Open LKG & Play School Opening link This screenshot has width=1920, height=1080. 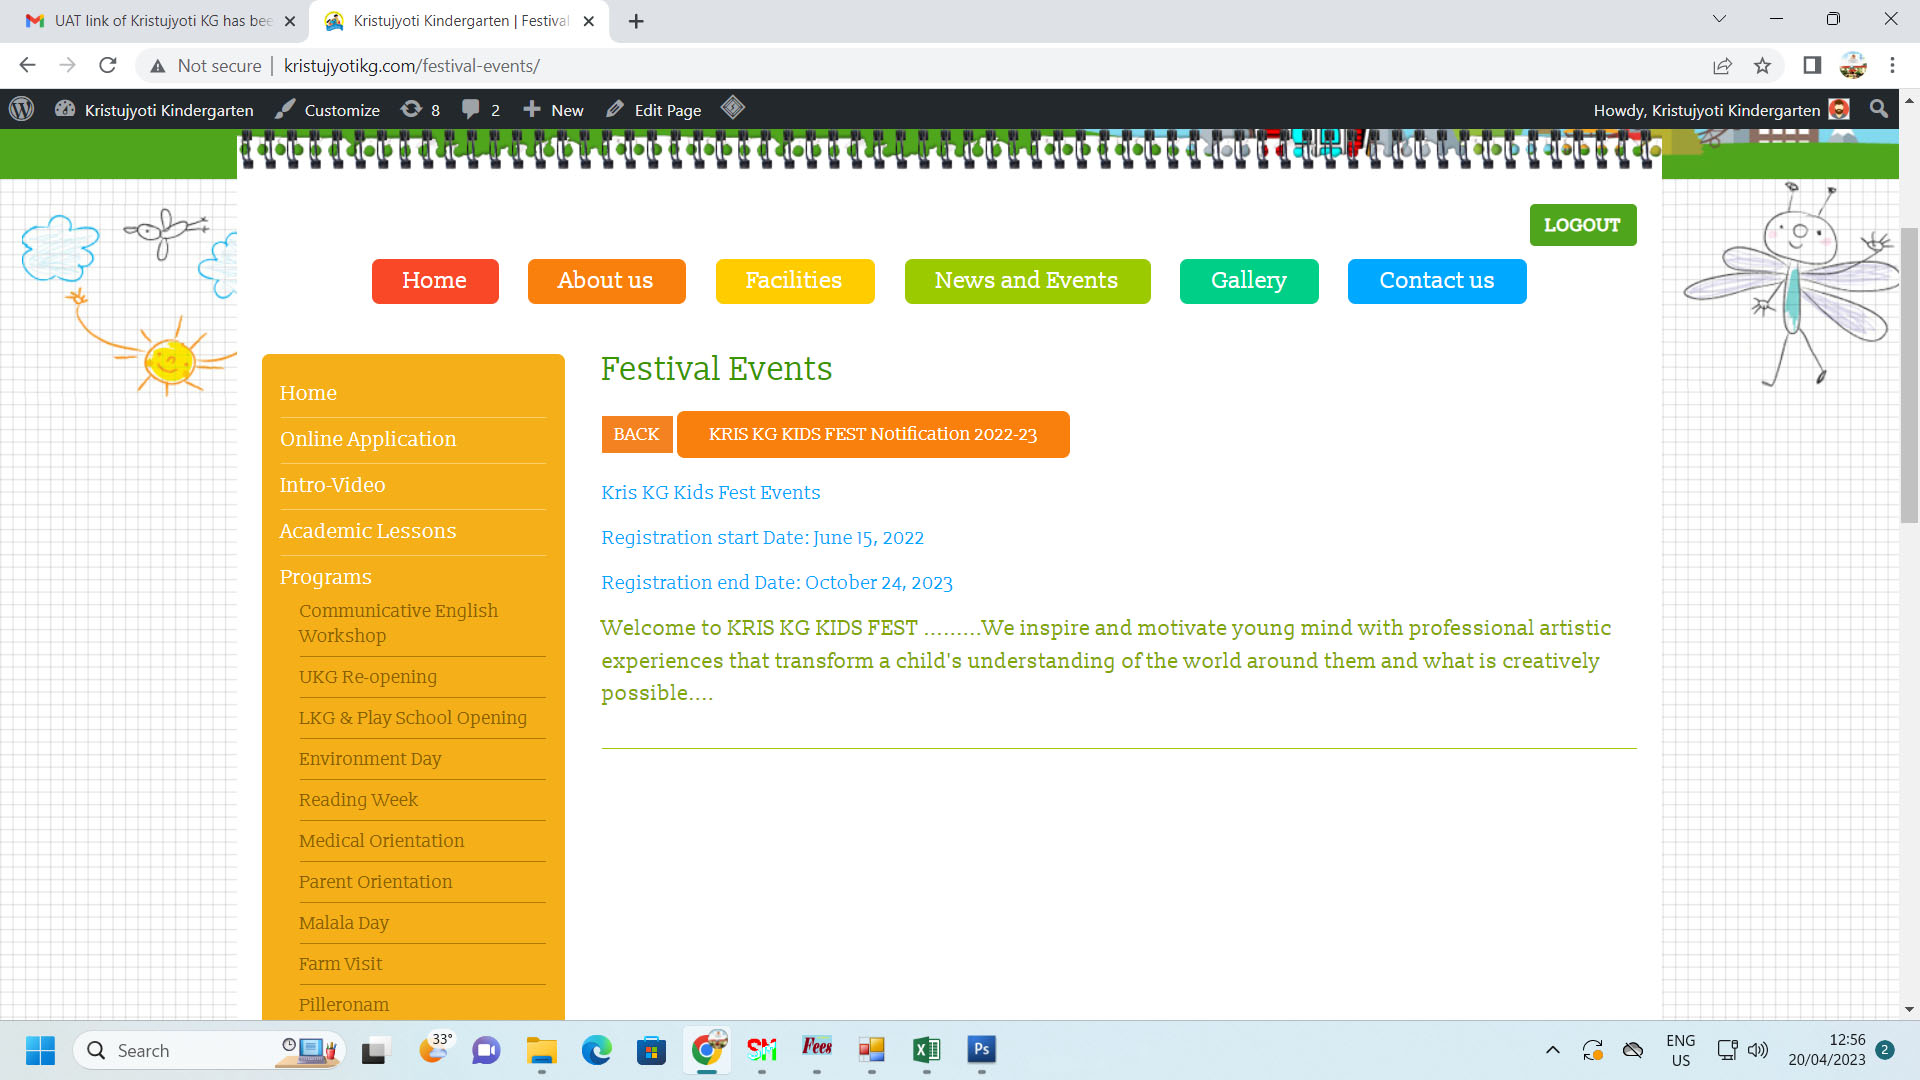click(412, 718)
